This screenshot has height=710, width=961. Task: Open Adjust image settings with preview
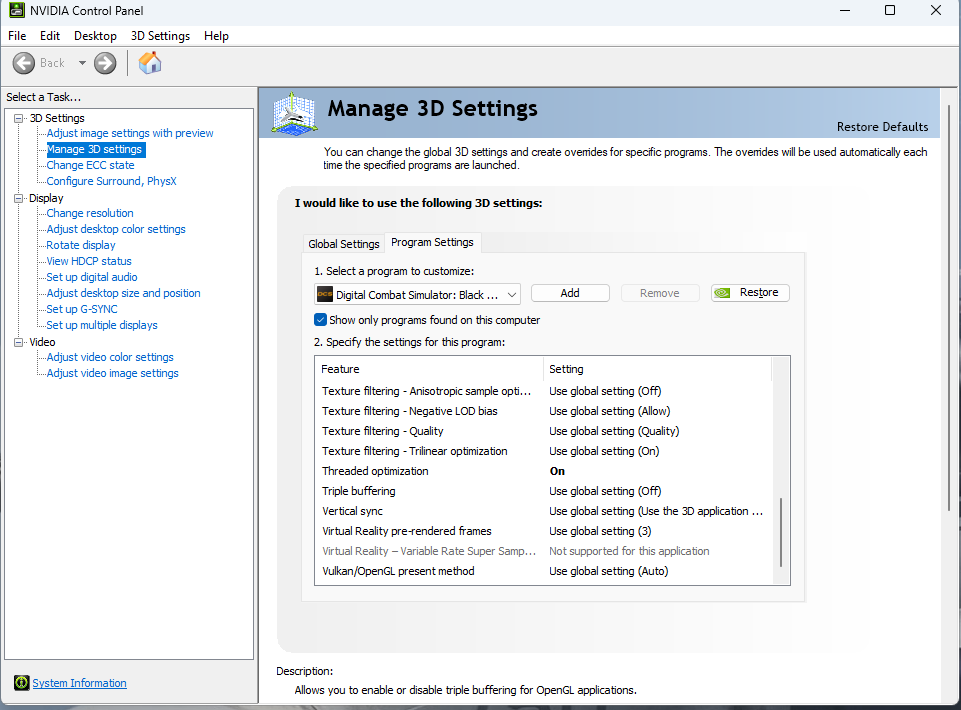130,133
